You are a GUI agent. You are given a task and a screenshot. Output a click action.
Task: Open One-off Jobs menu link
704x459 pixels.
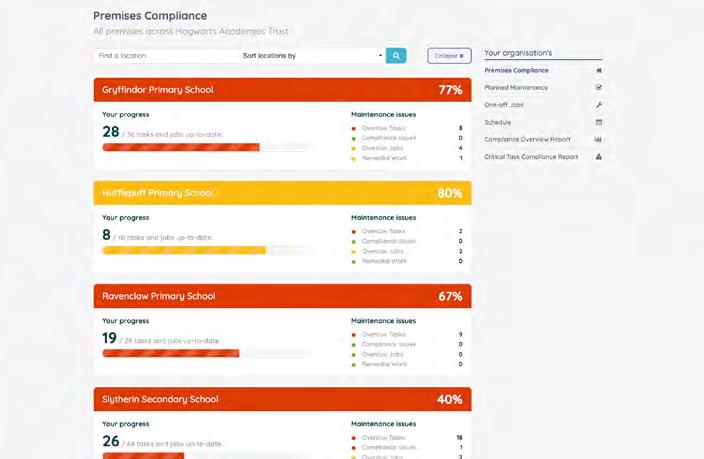click(x=504, y=105)
